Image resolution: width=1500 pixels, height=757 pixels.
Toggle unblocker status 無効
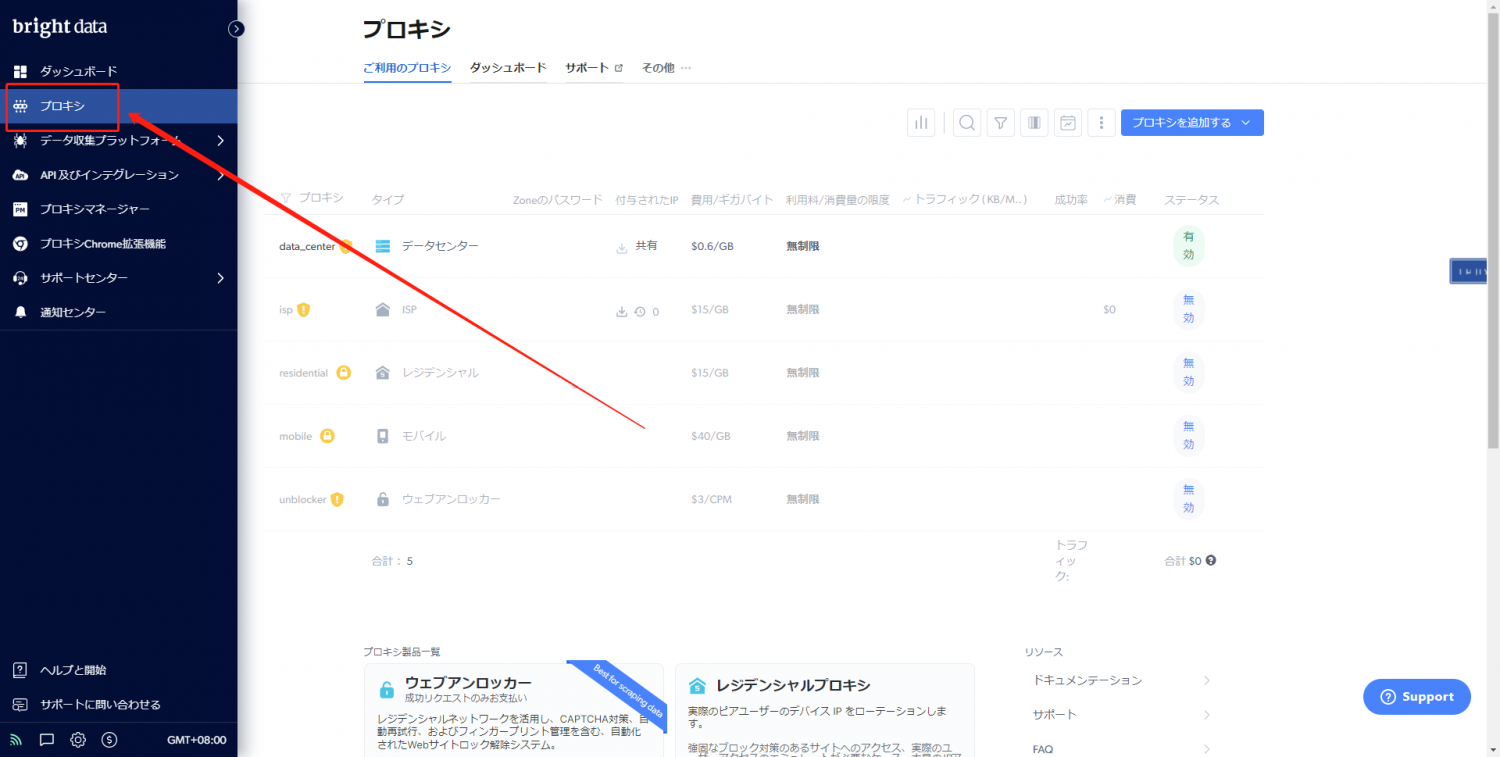point(1188,499)
